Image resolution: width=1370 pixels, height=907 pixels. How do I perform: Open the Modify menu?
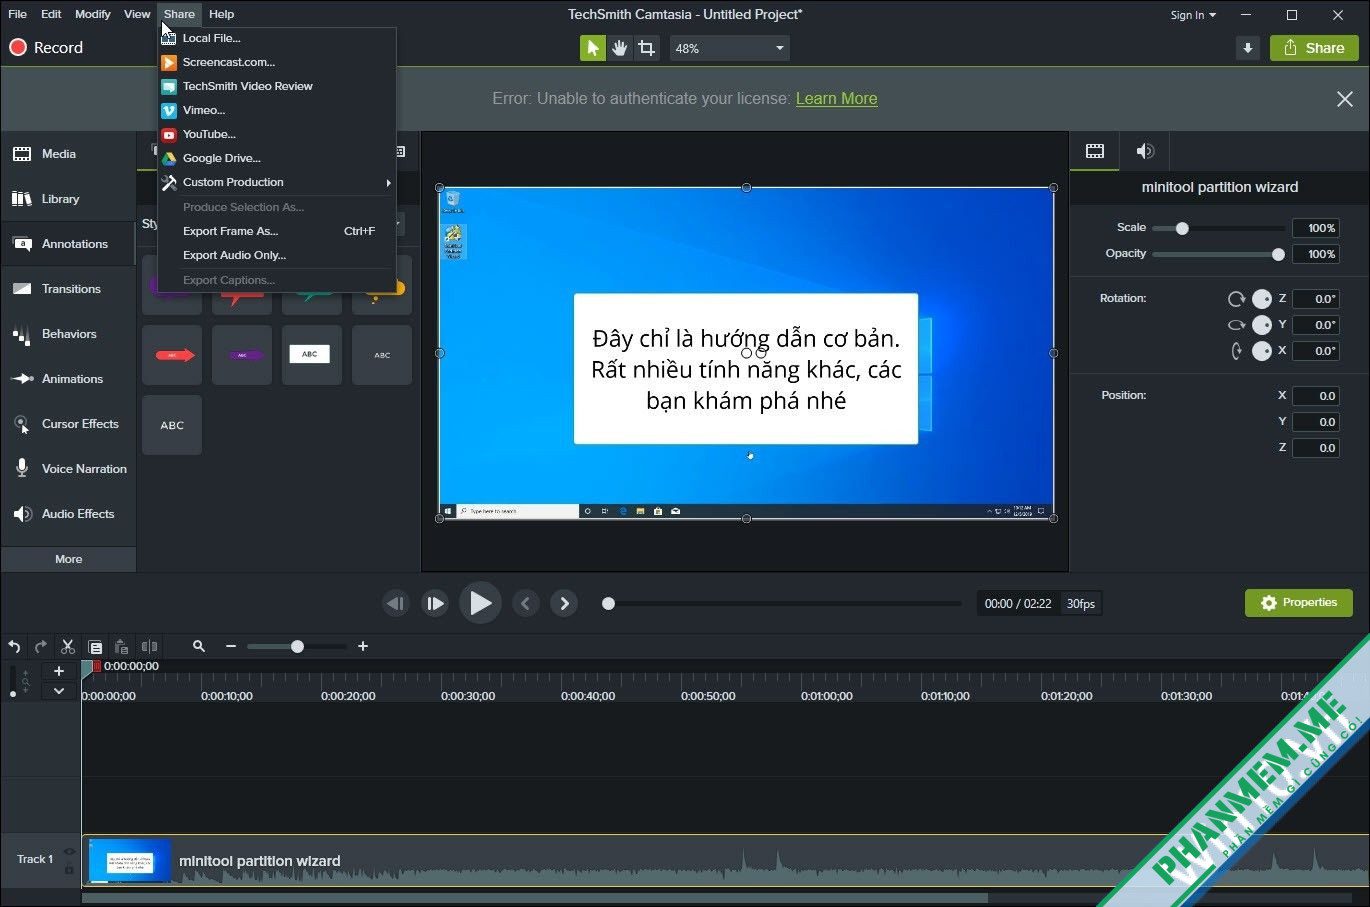click(x=93, y=14)
